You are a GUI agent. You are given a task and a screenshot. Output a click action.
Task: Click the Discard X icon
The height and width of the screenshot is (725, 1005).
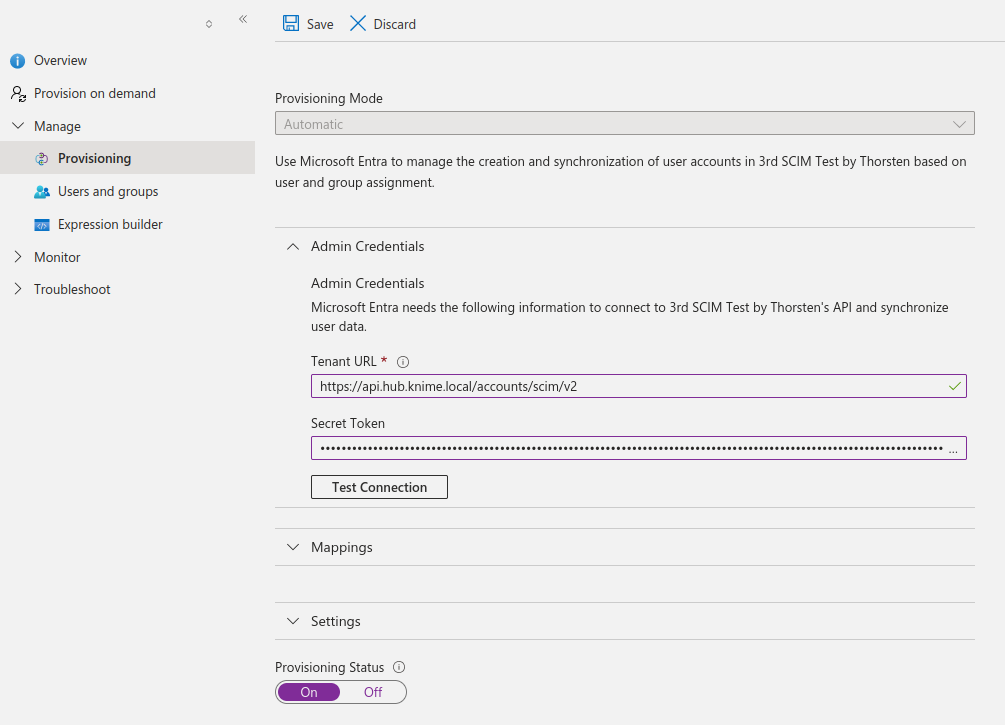point(358,24)
